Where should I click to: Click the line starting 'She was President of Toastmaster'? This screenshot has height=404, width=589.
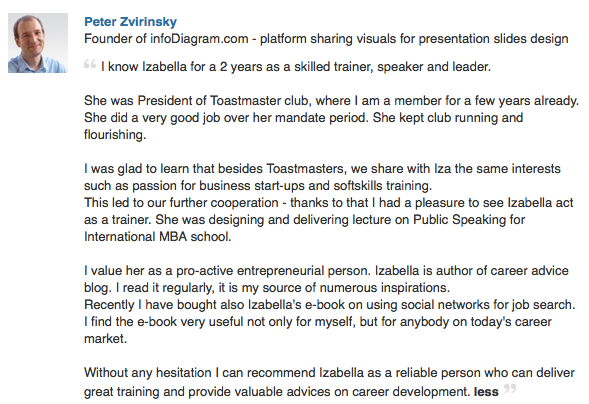331,101
